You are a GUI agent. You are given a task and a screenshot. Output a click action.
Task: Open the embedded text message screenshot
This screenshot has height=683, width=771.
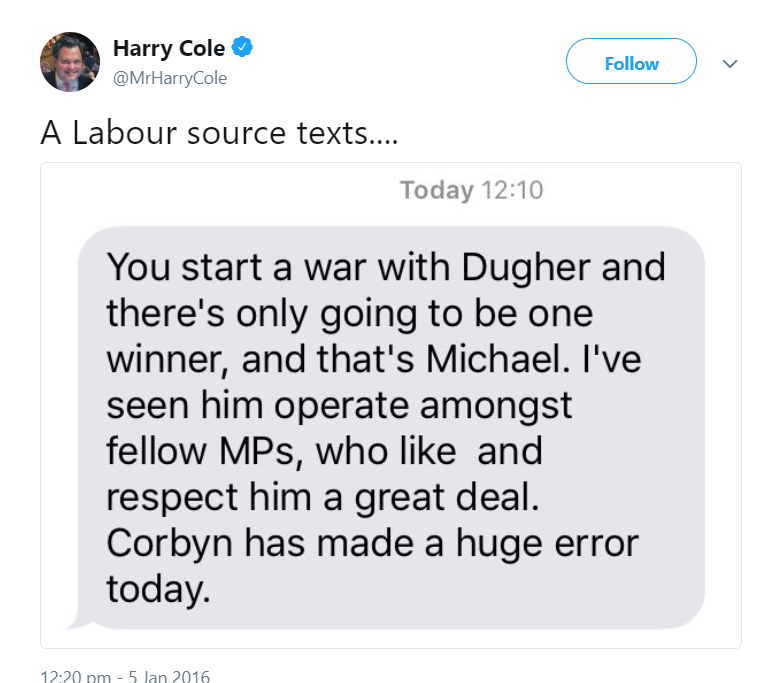(391, 405)
